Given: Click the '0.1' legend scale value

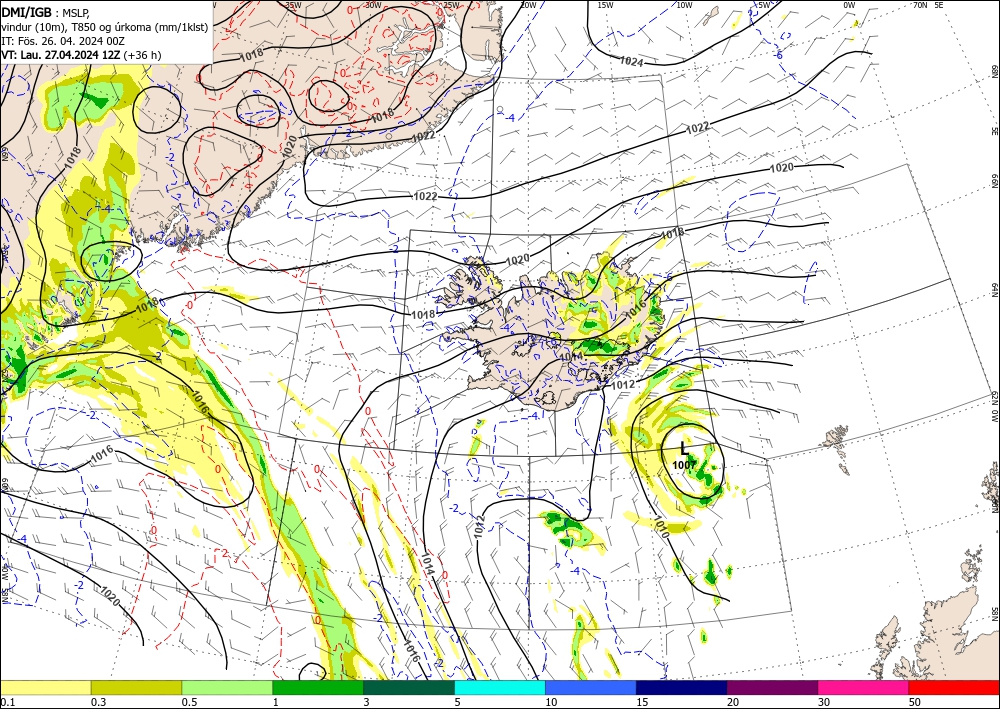Looking at the screenshot, I should 6,702.
